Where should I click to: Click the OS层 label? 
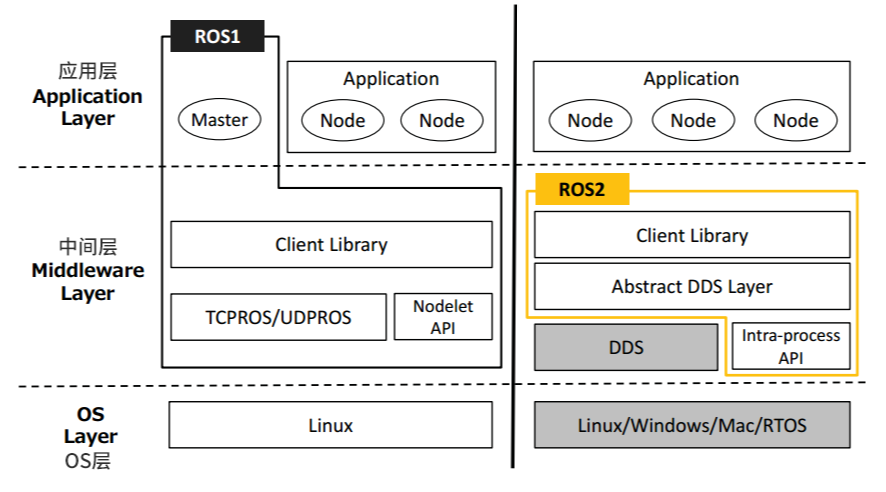(88, 461)
